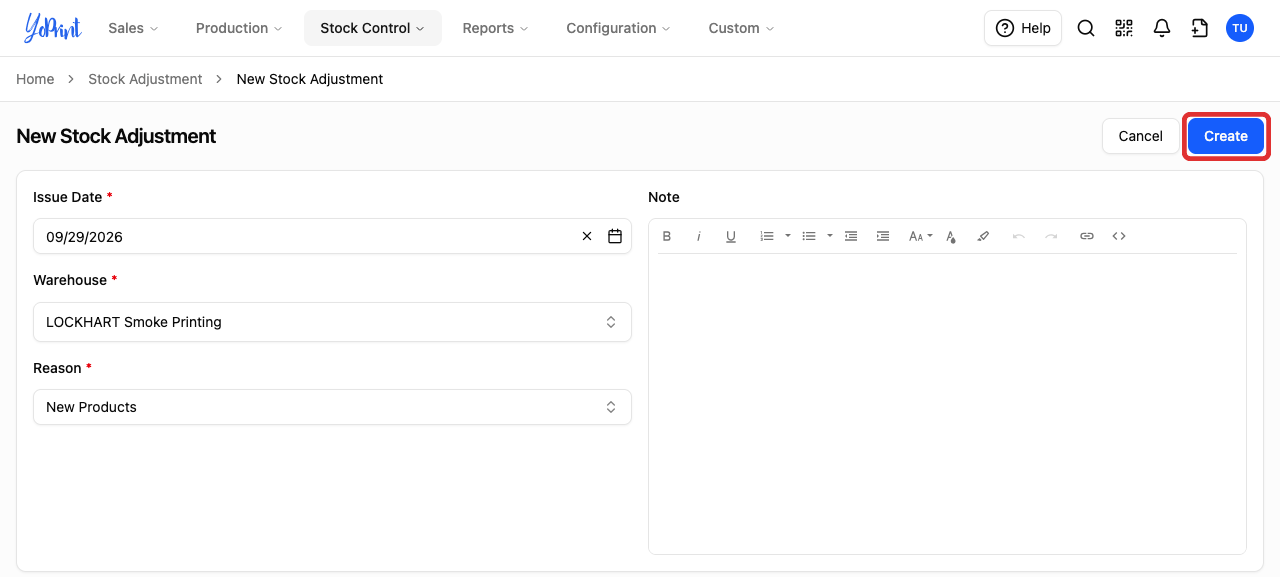Click the Help button
The width and height of the screenshot is (1280, 577).
(x=1023, y=28)
